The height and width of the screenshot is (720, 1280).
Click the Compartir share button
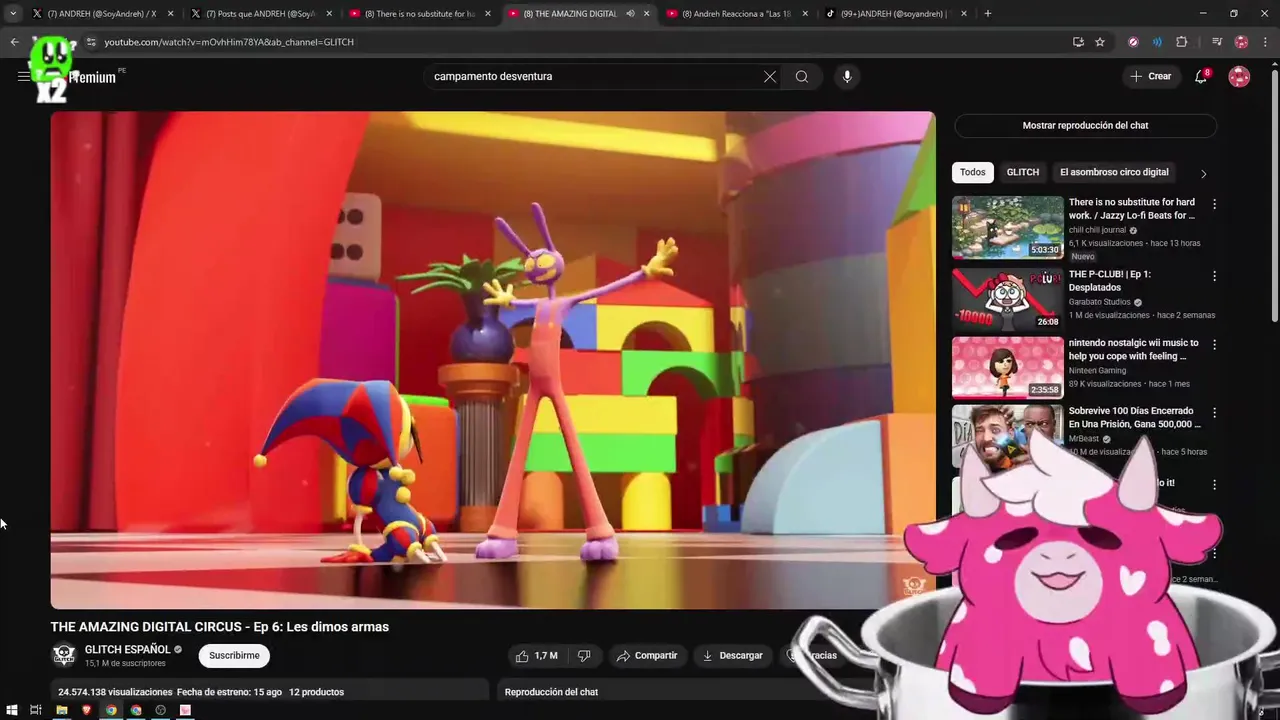coord(647,655)
